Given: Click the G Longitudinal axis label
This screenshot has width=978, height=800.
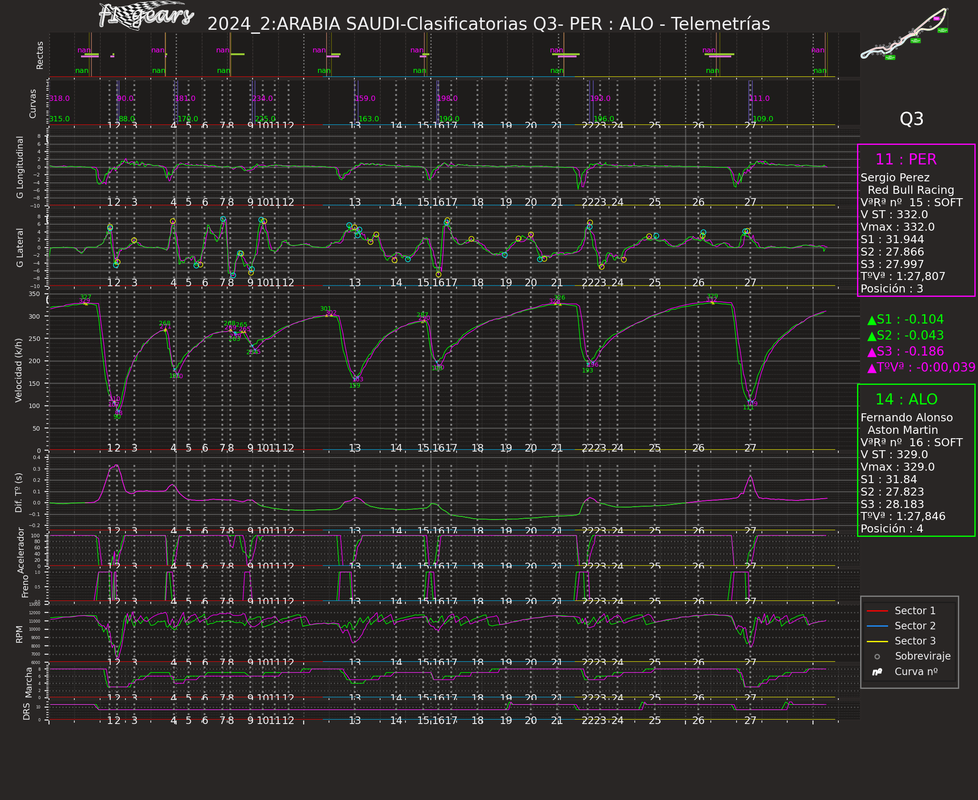Looking at the screenshot, I should click(x=20, y=168).
